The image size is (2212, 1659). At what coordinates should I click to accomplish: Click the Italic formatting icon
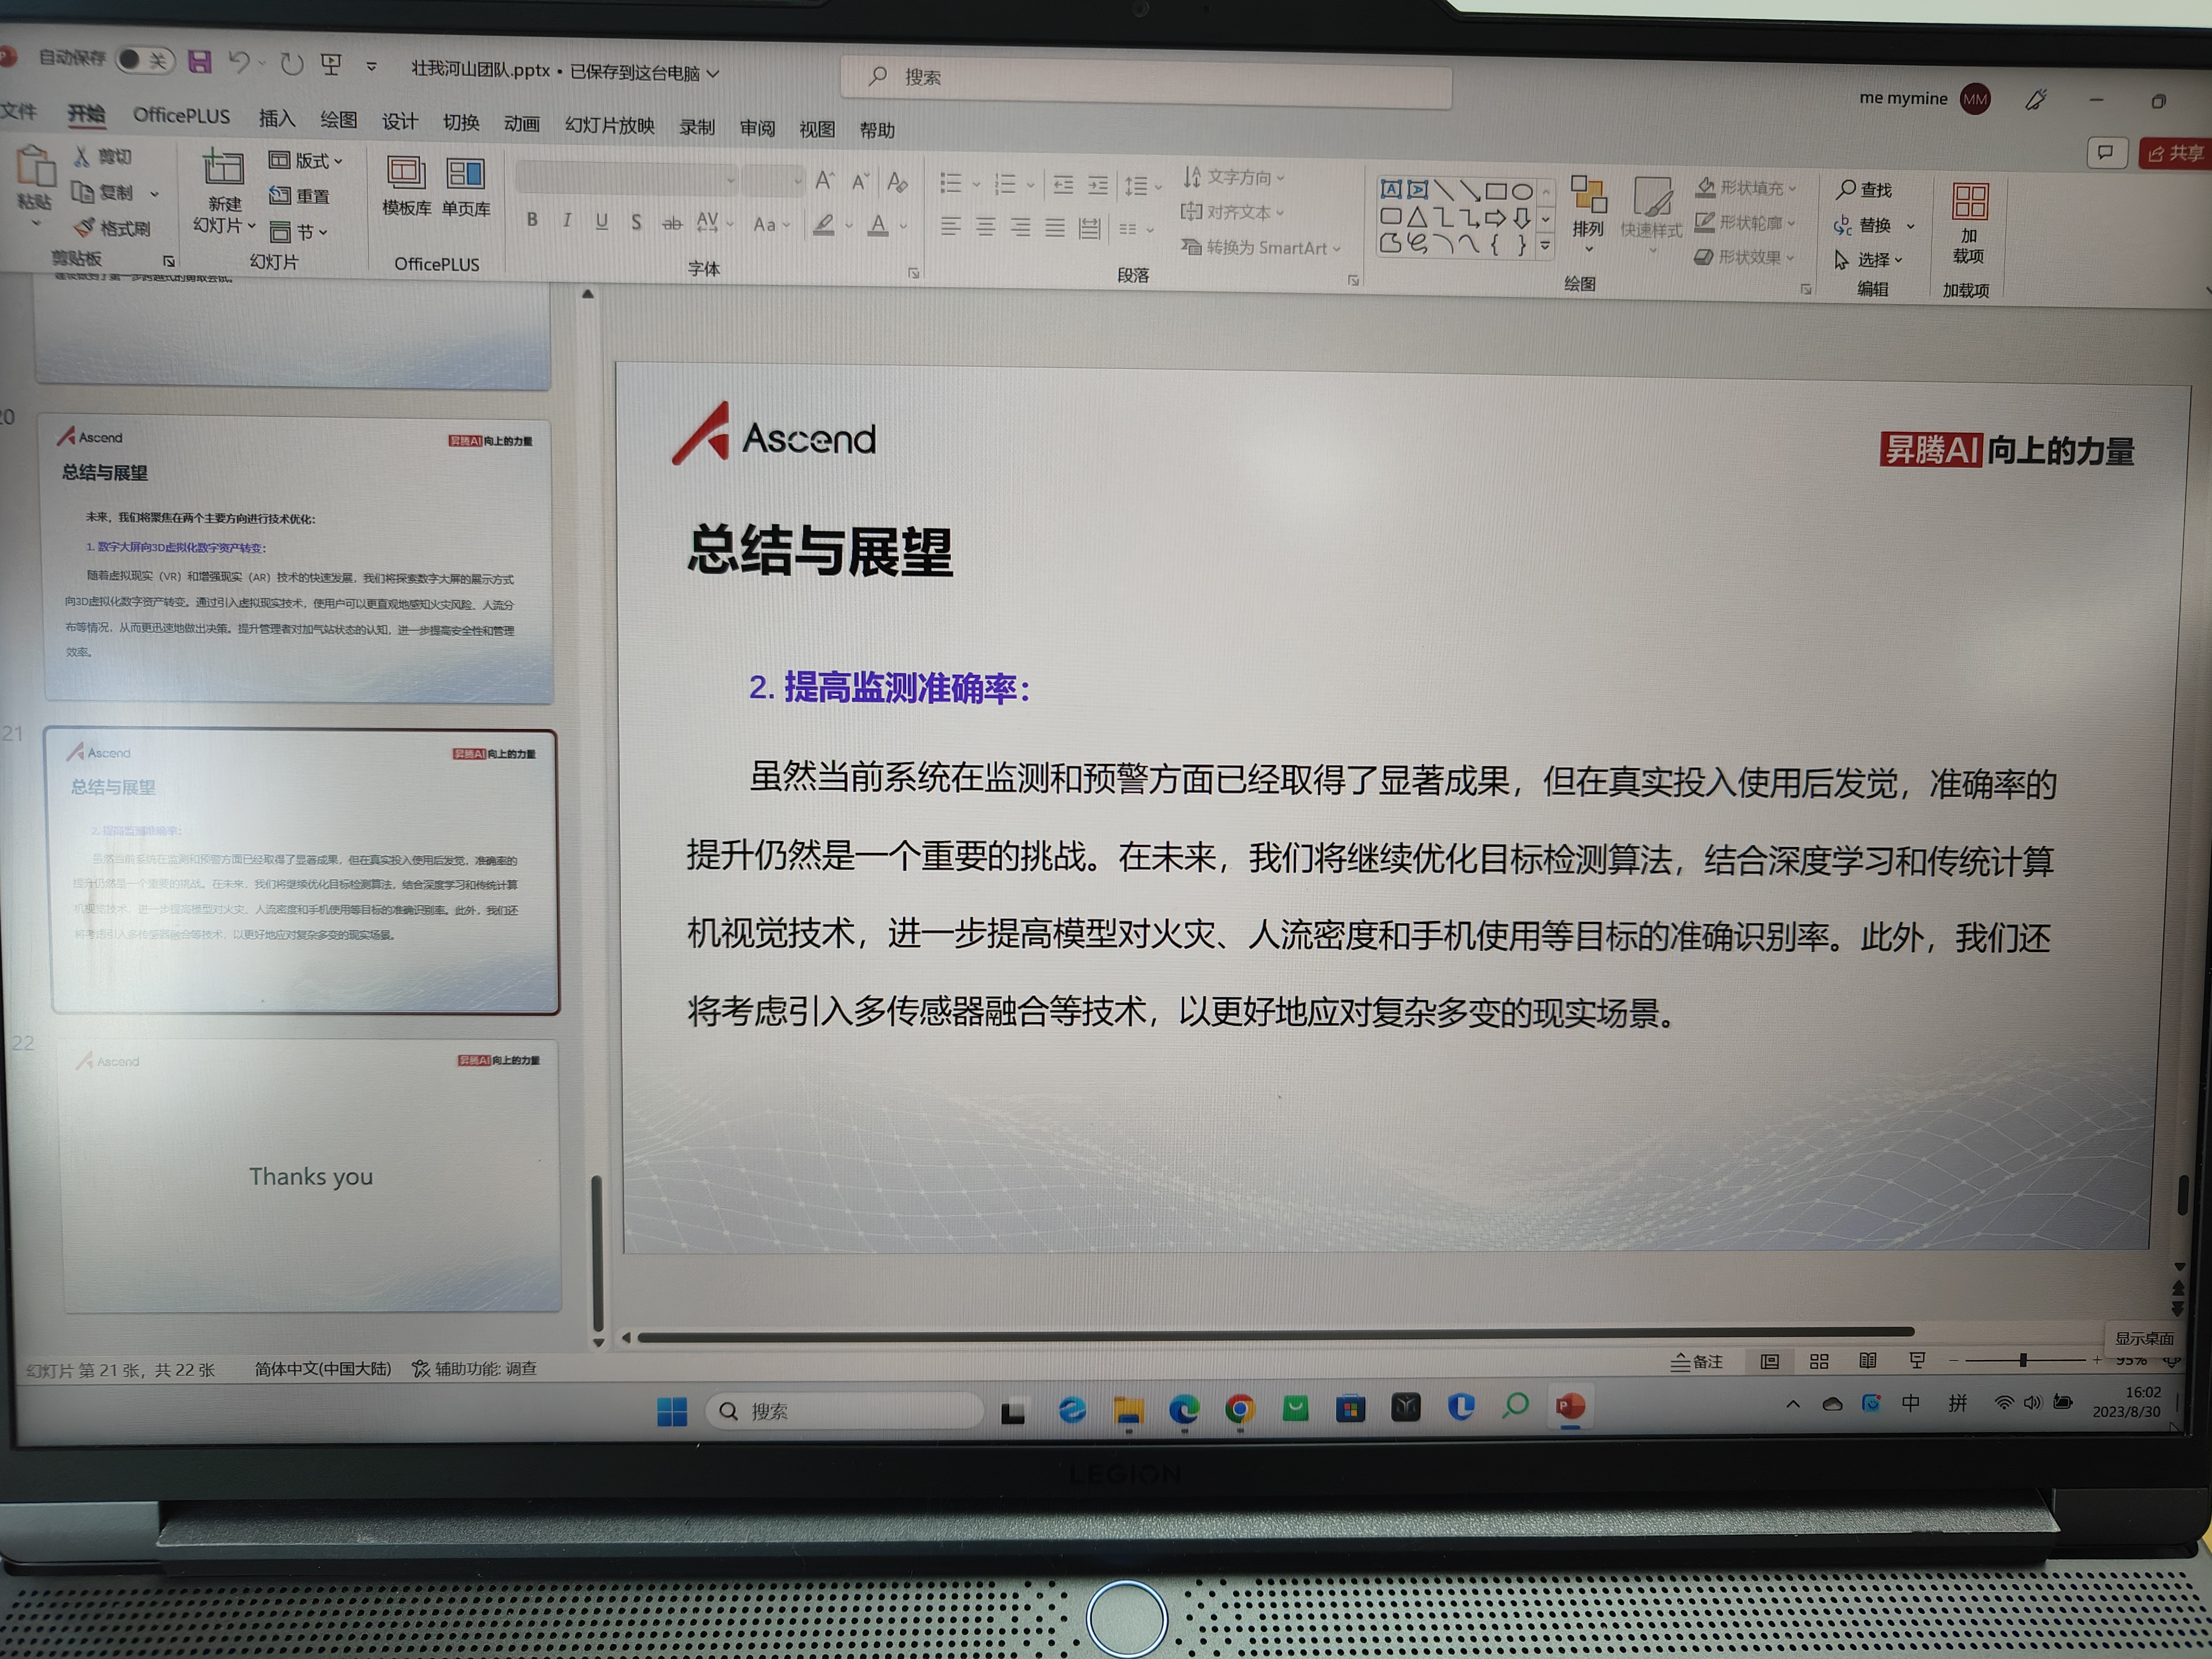[x=567, y=220]
